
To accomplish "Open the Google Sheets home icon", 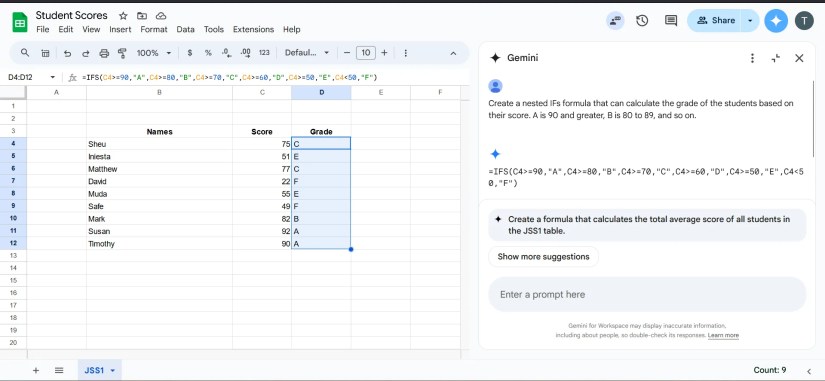I will (x=20, y=23).
